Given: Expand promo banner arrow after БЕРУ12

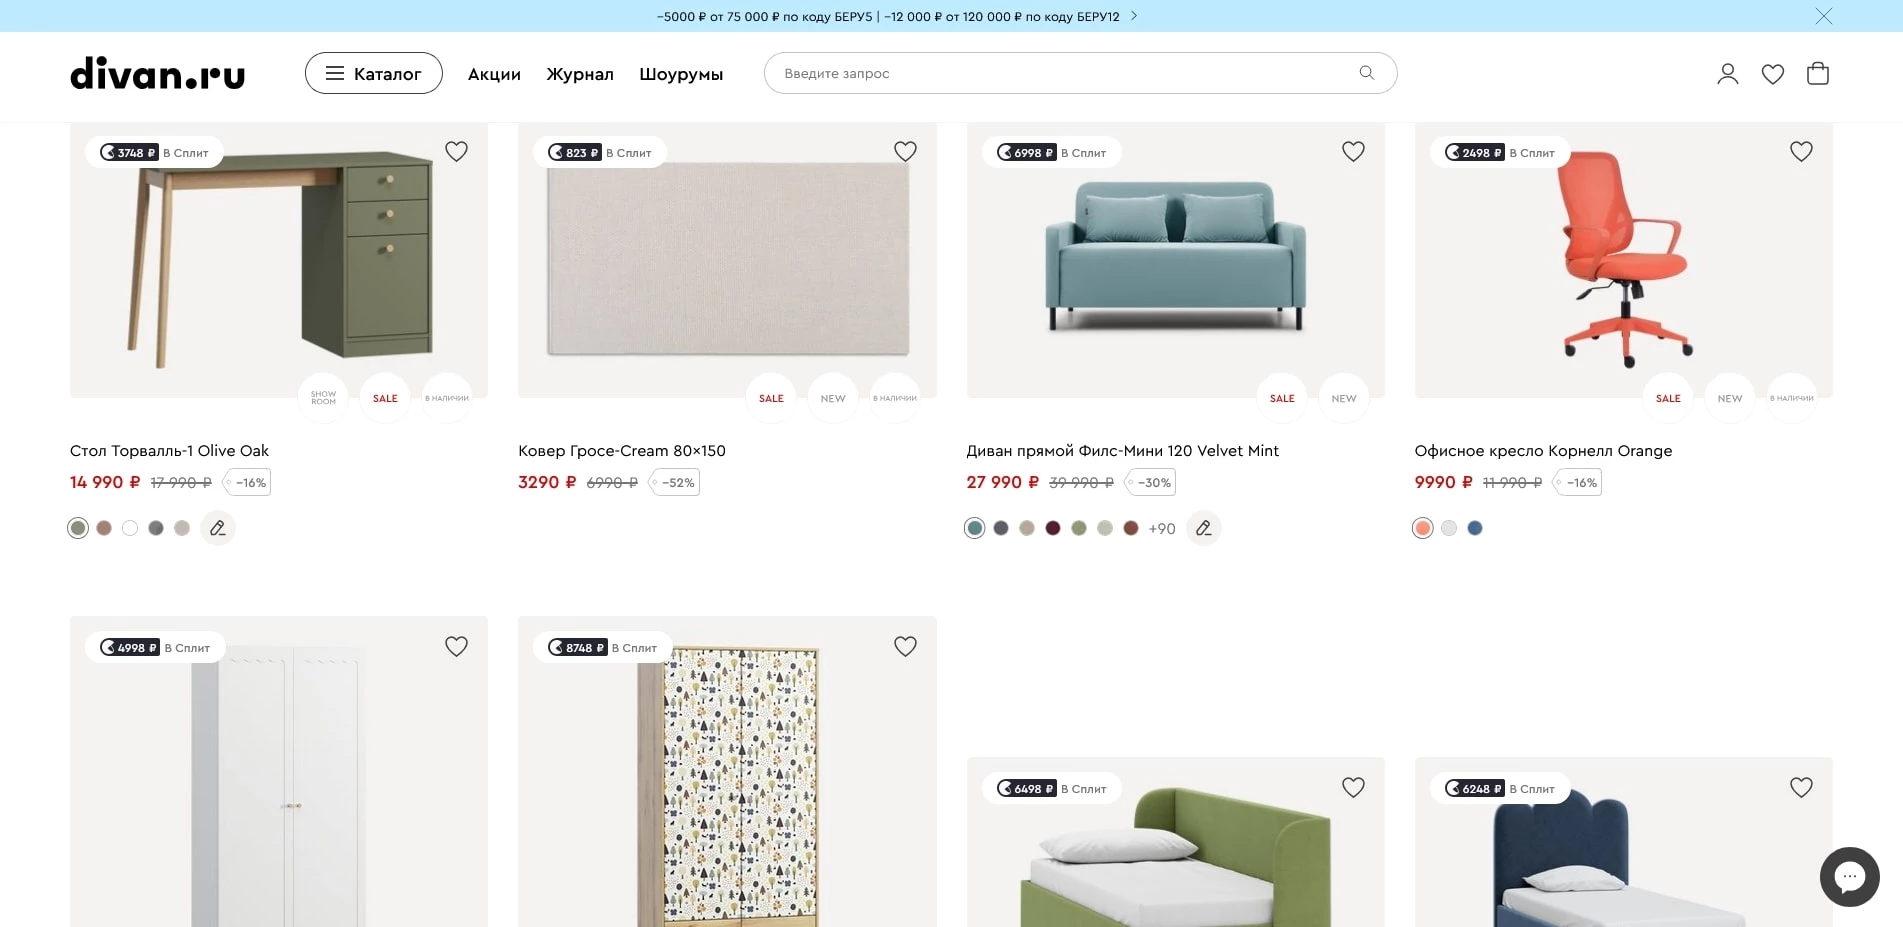Looking at the screenshot, I should pos(1133,16).
